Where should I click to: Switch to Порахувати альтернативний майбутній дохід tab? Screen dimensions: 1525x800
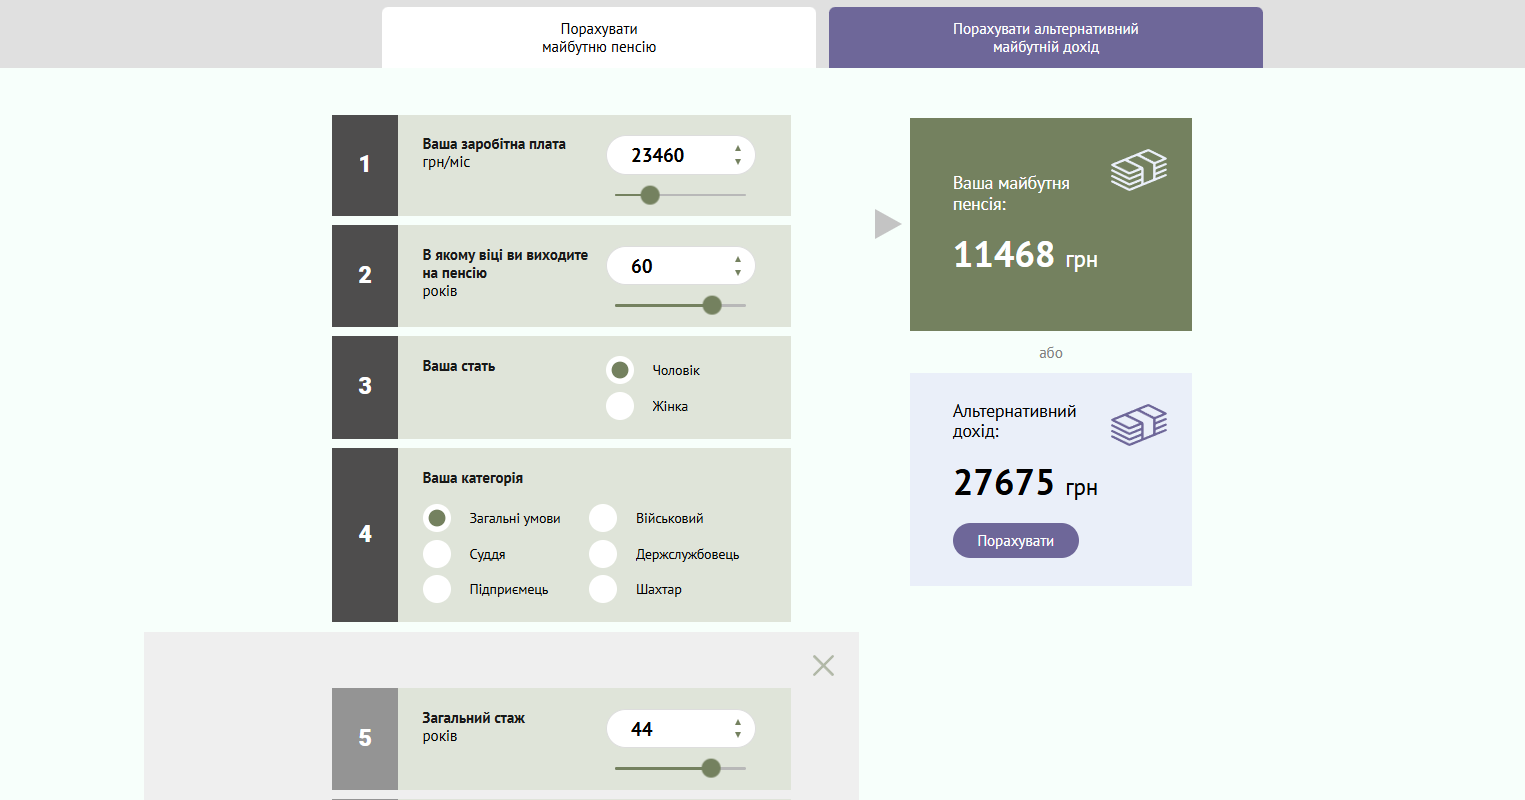1045,38
